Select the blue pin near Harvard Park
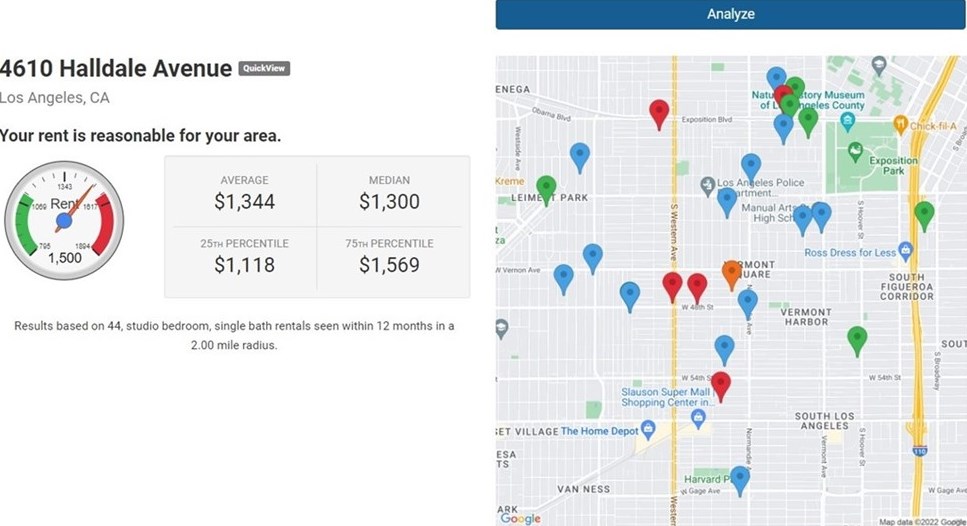This screenshot has height=526, width=967. 739,479
